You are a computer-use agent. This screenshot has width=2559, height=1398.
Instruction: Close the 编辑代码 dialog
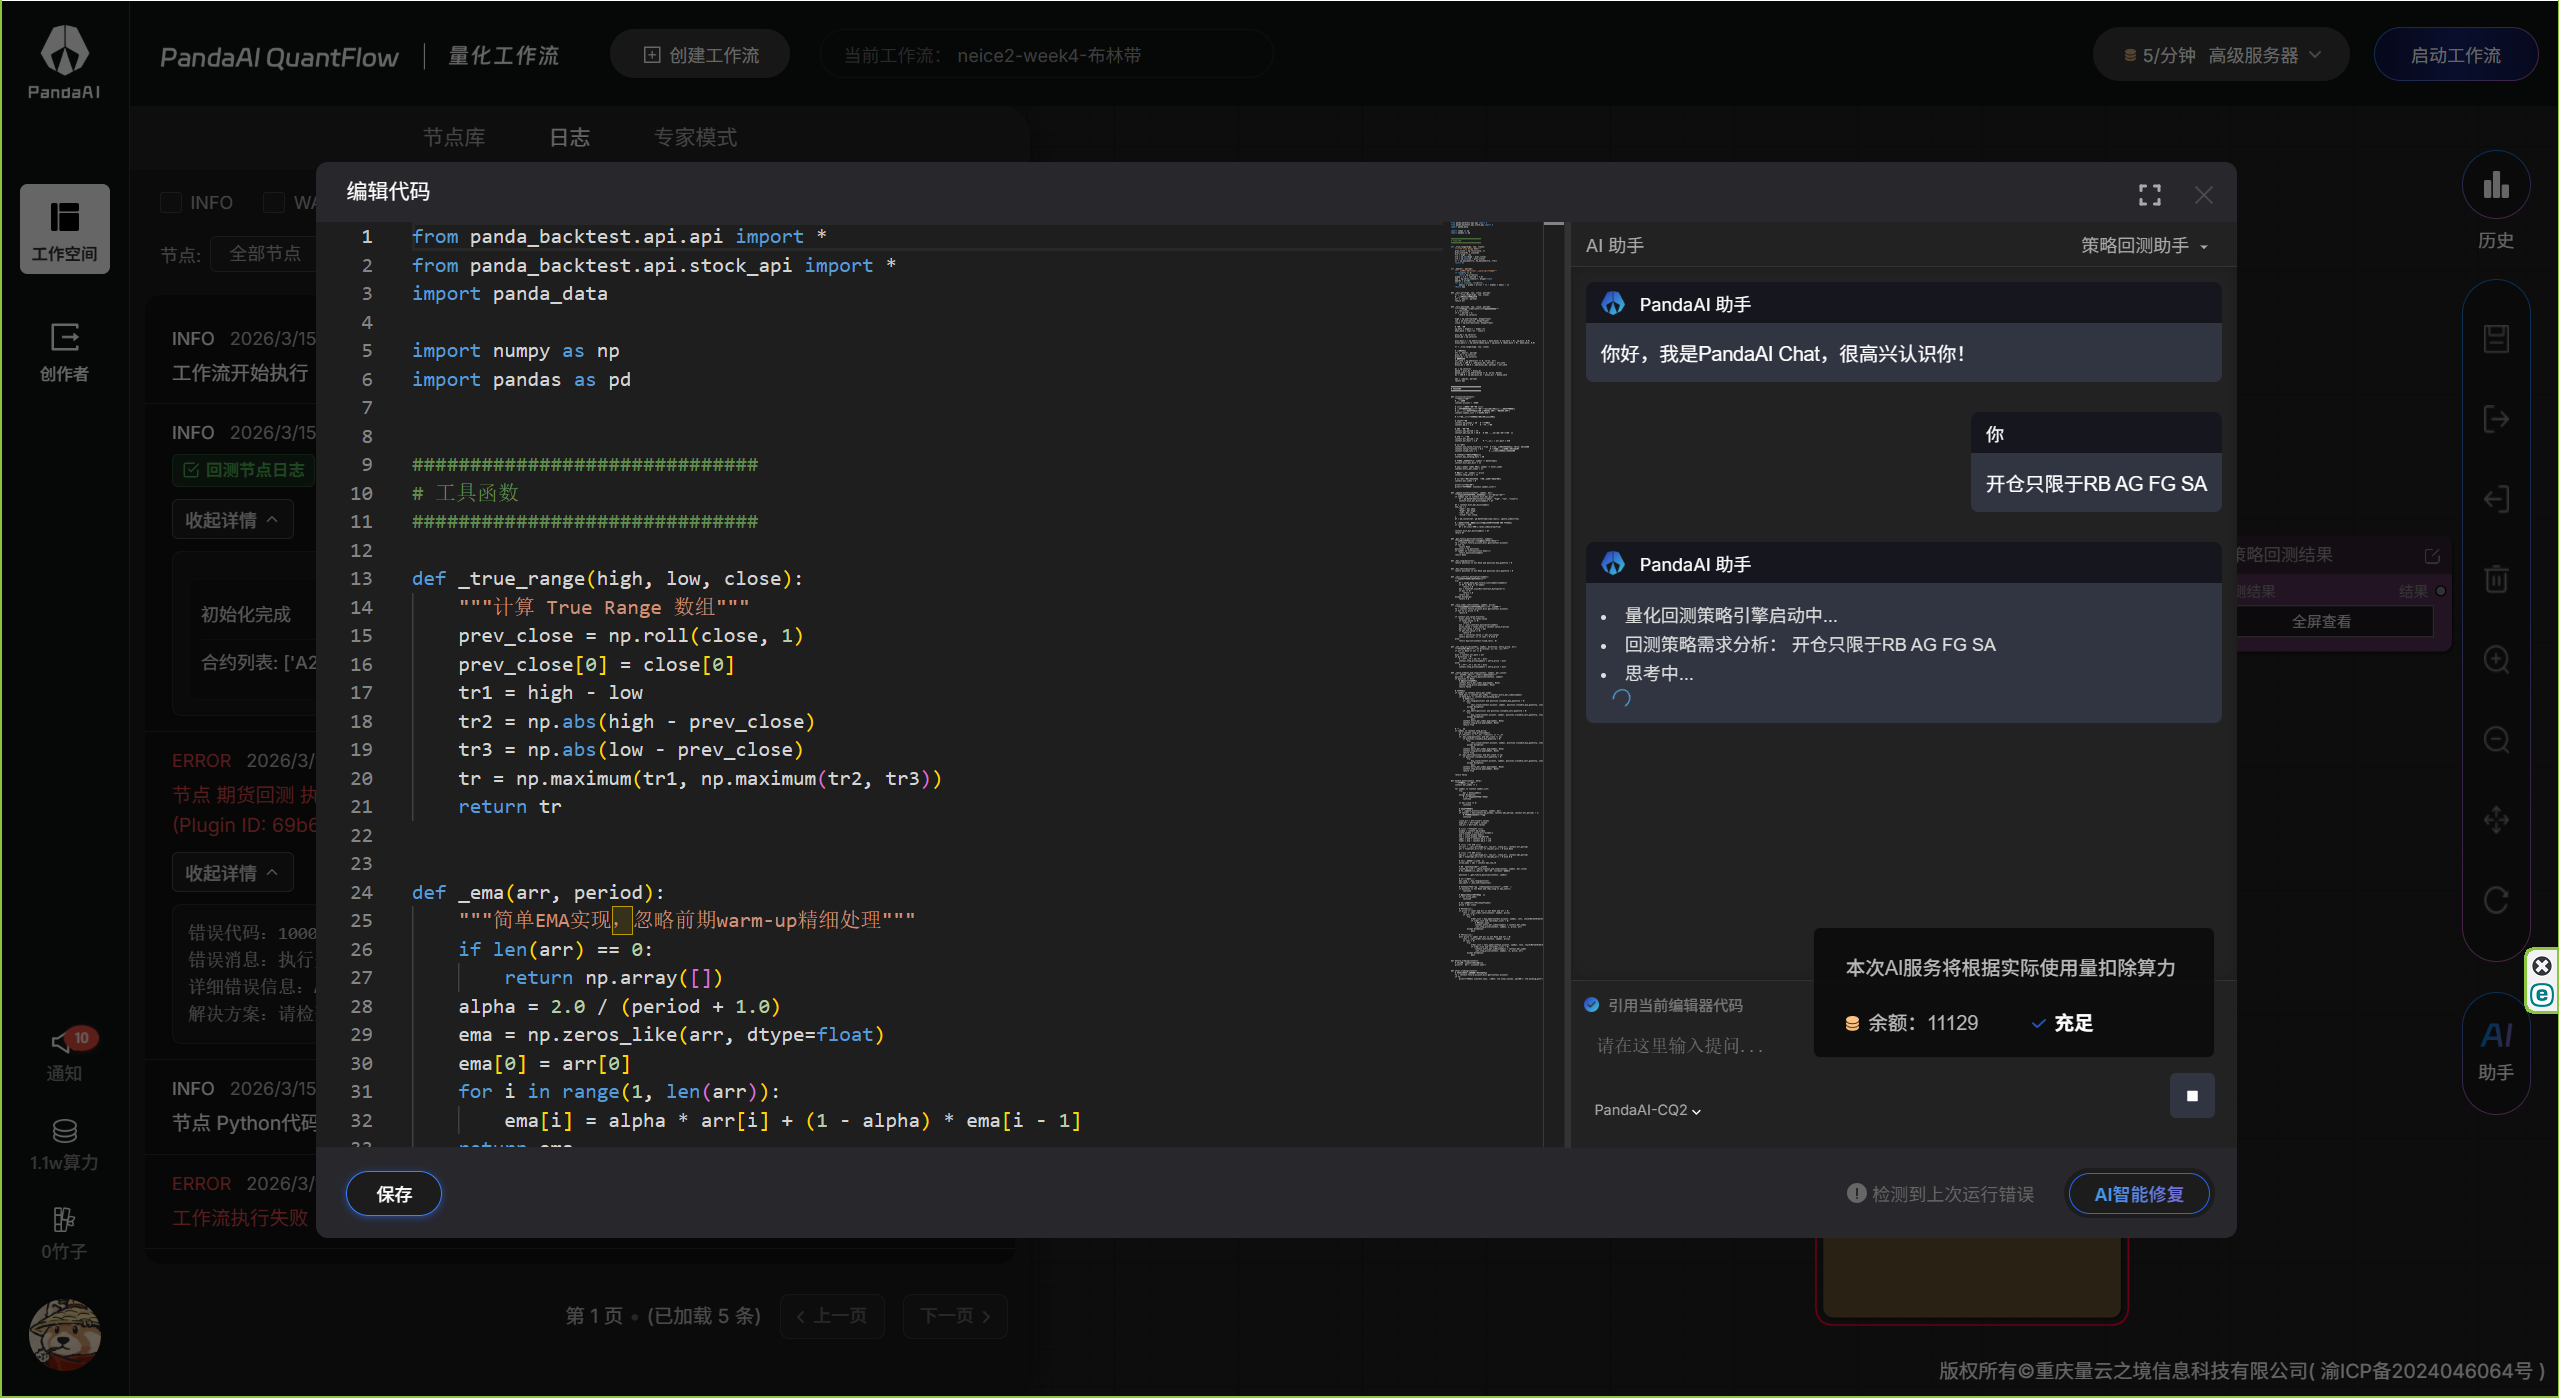coord(2204,194)
